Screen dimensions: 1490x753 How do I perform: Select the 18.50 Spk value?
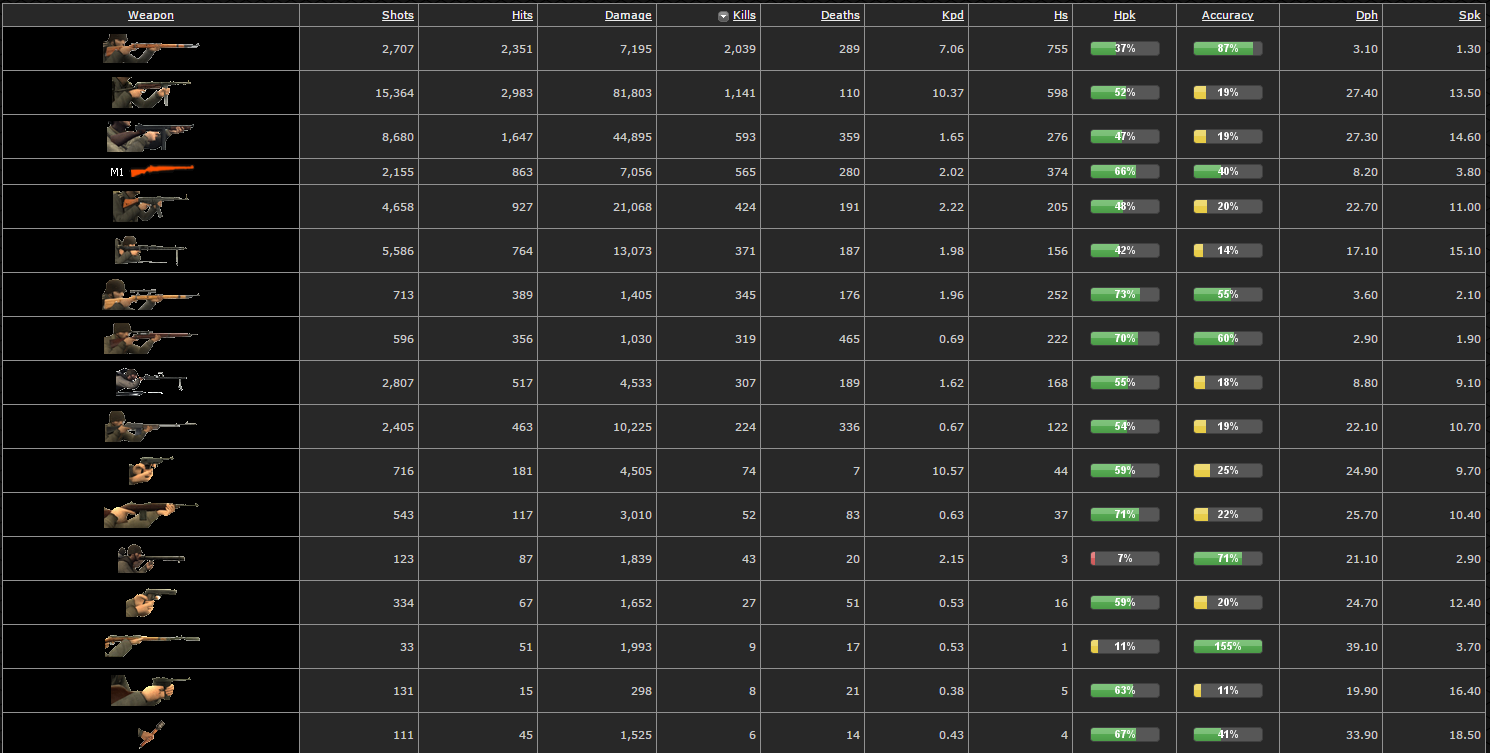click(x=1465, y=734)
